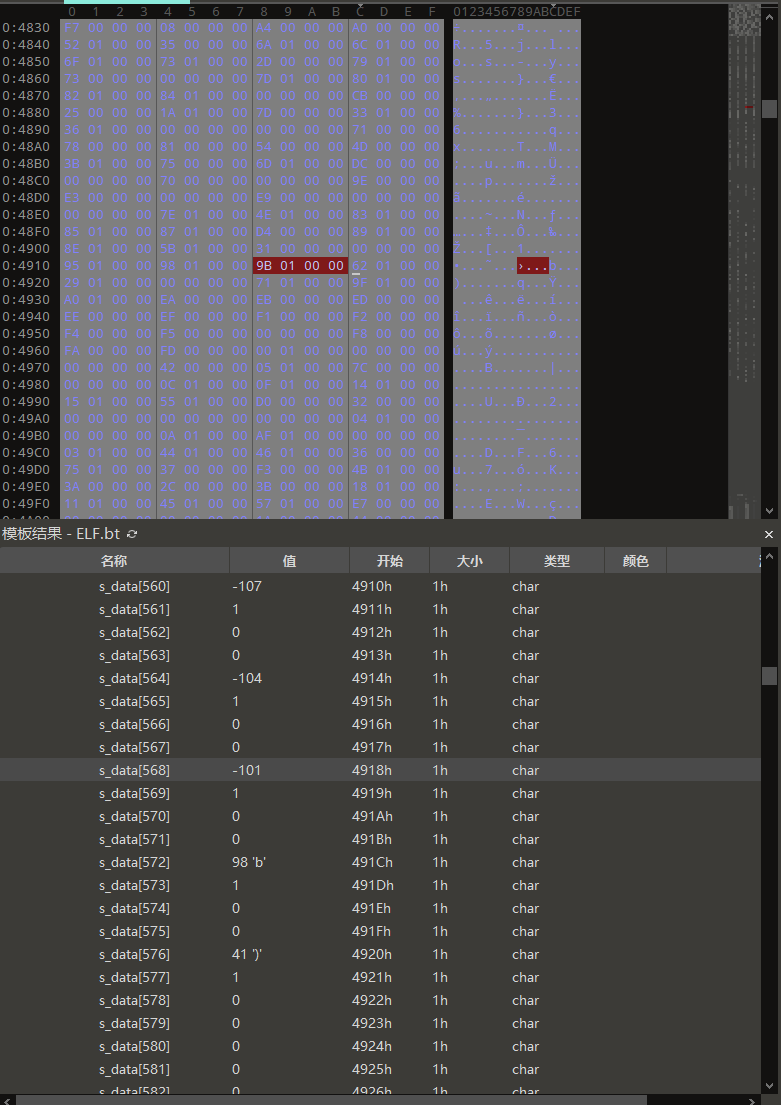Sort by the 名称 column header
The height and width of the screenshot is (1105, 781).
(x=114, y=561)
